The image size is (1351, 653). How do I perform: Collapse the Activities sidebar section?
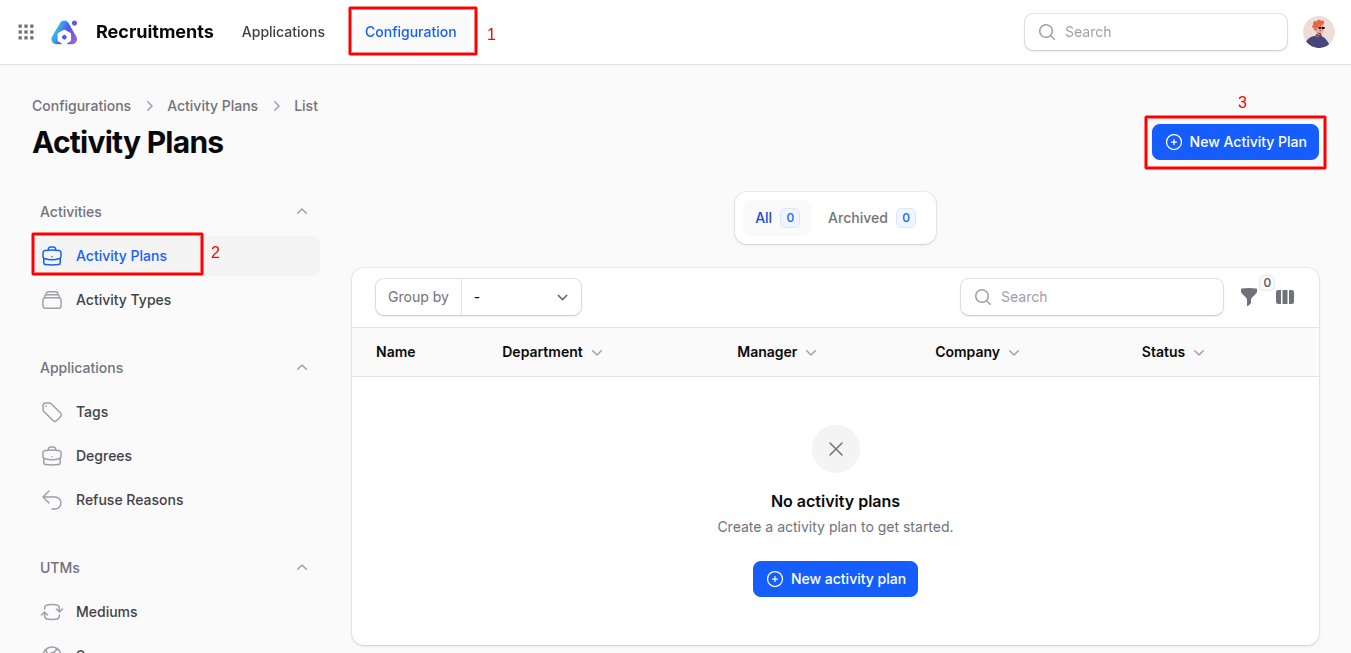point(302,212)
